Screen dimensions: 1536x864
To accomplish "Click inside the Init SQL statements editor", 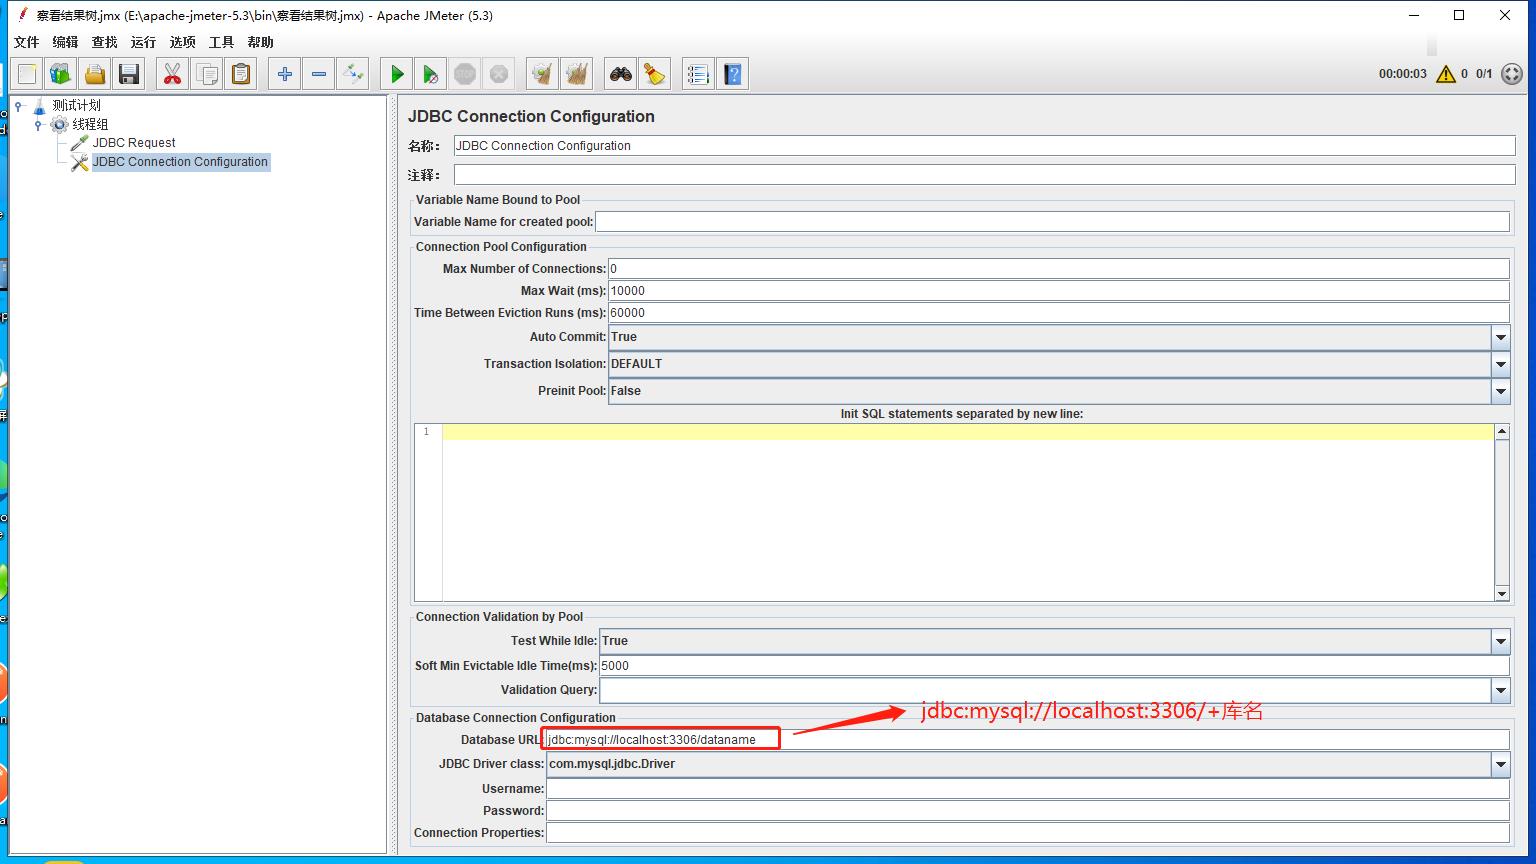I will click(x=968, y=512).
